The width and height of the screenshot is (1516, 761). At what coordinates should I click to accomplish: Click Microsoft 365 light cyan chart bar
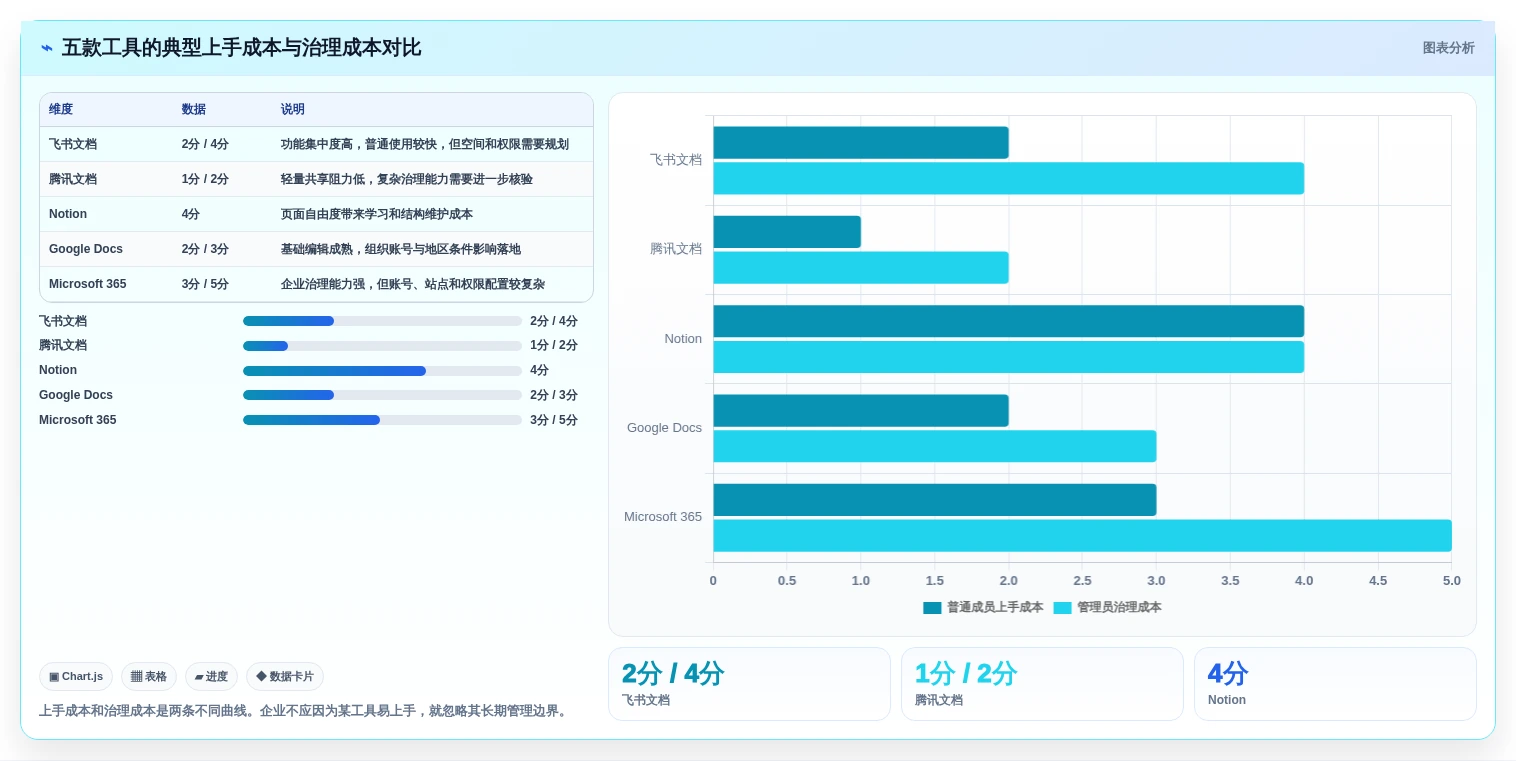[x=1082, y=536]
